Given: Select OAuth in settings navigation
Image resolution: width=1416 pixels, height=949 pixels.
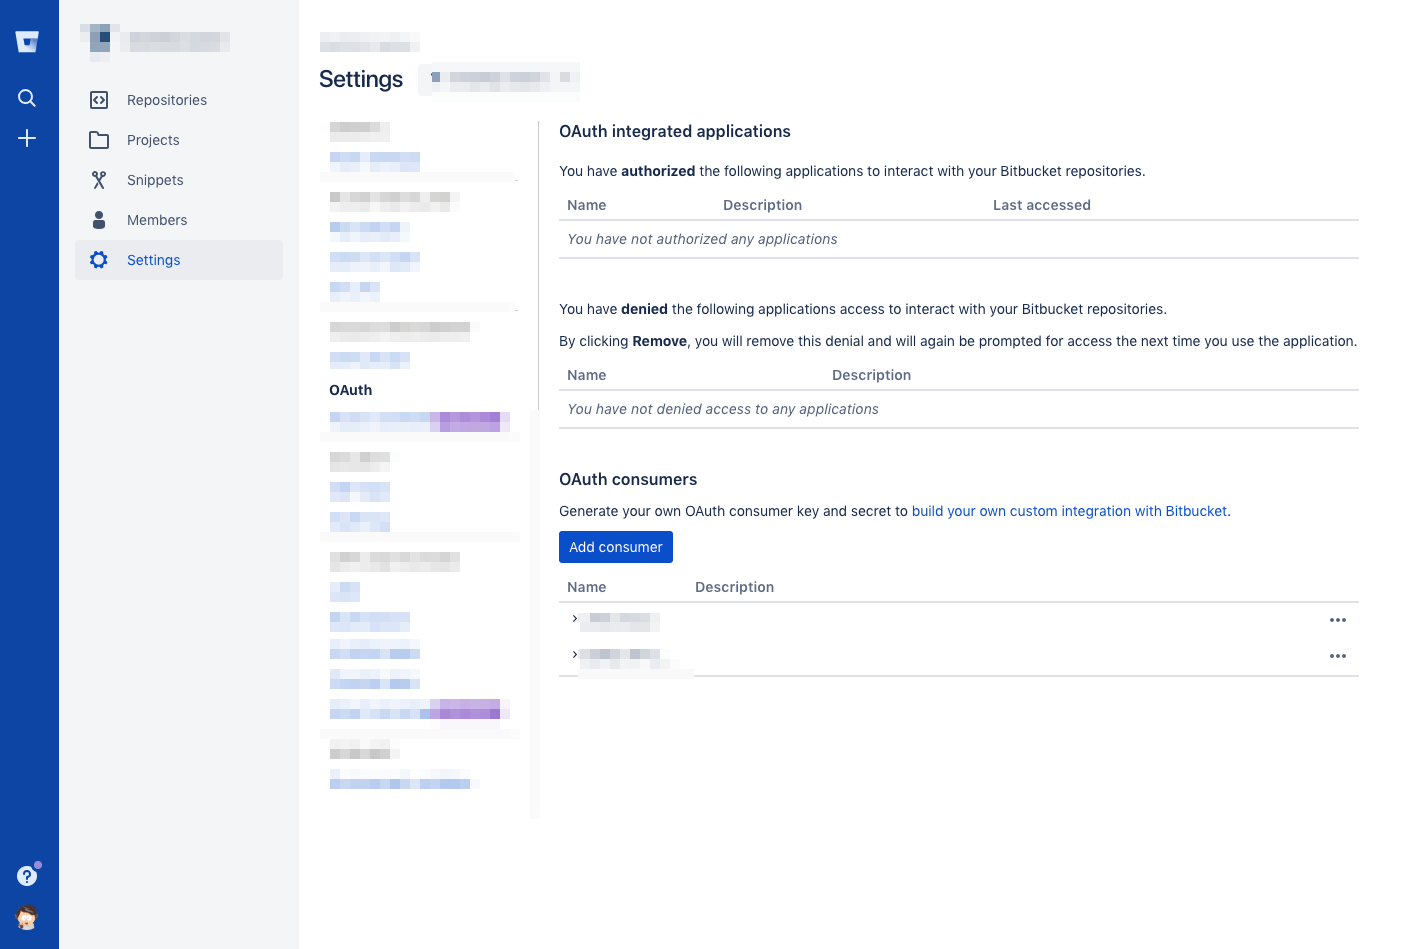Looking at the screenshot, I should tap(351, 390).
